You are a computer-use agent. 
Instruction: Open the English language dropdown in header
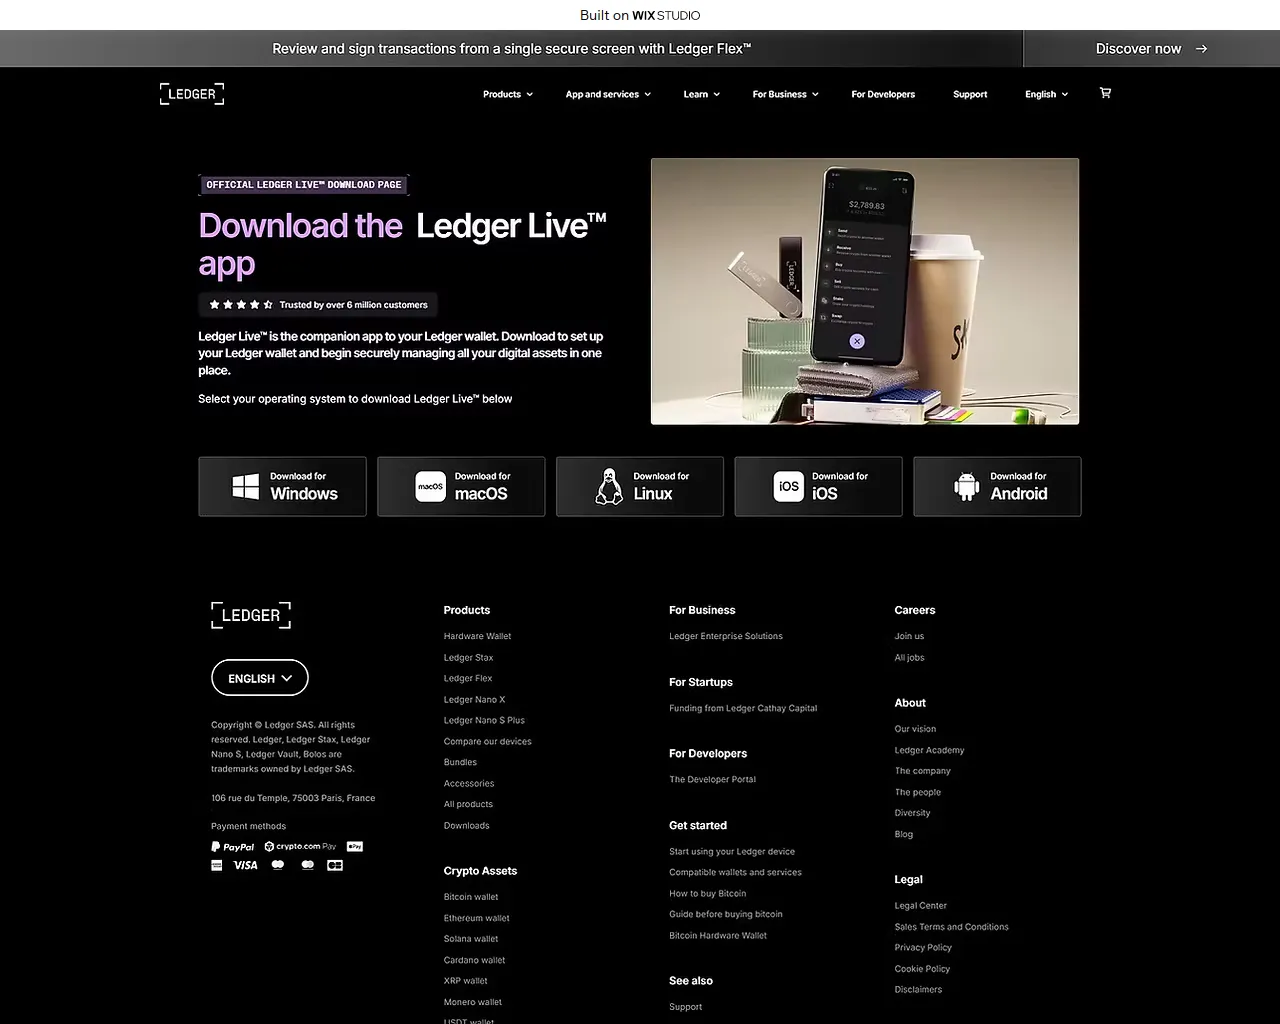point(1047,94)
